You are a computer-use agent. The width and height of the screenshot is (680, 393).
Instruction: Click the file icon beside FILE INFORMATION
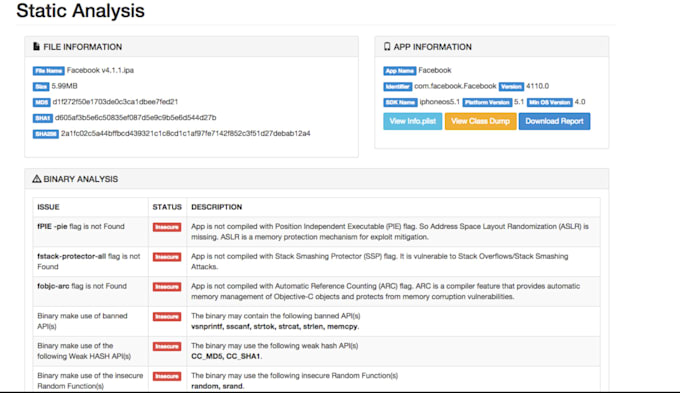point(36,46)
